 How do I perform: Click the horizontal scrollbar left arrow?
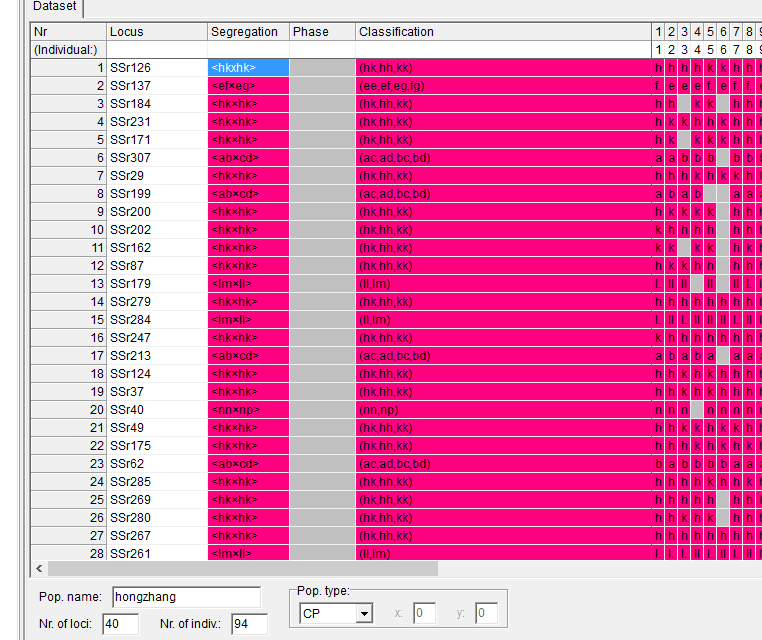(x=39, y=568)
